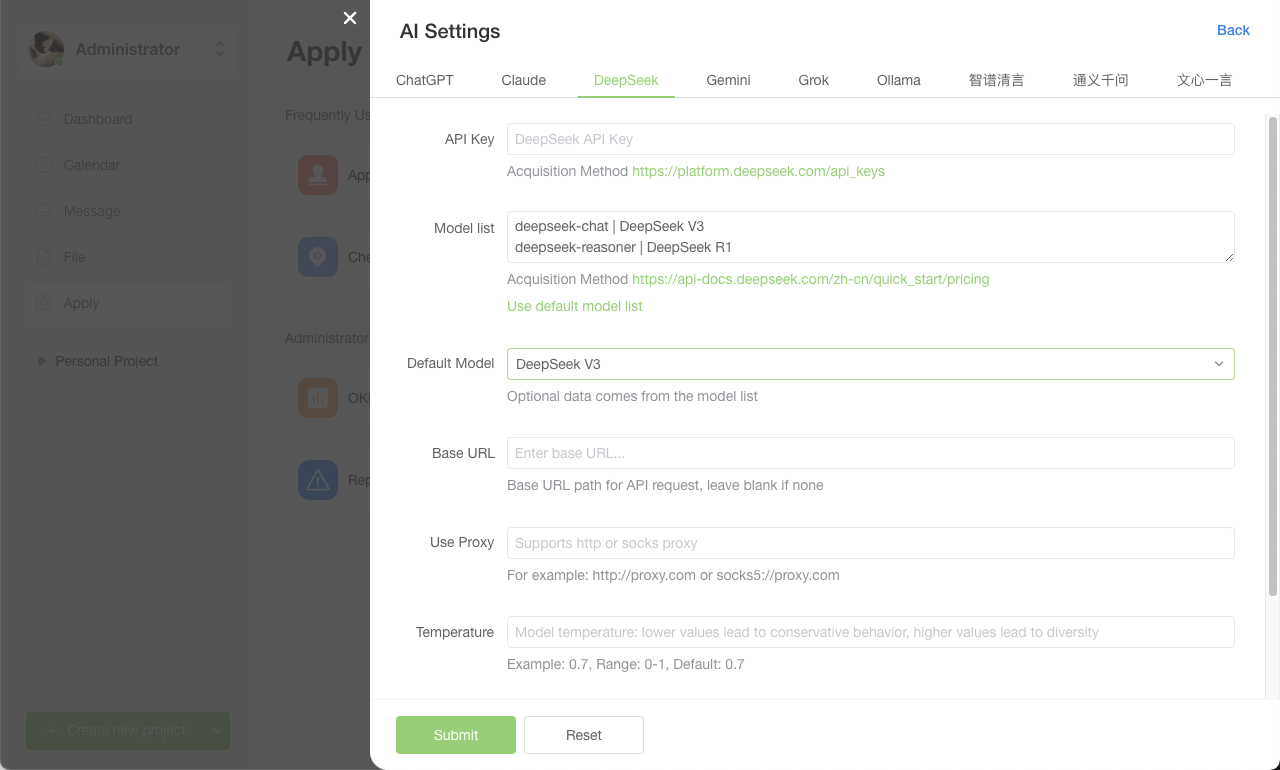Click the File sidebar icon
This screenshot has height=770, width=1280.
(x=44, y=257)
